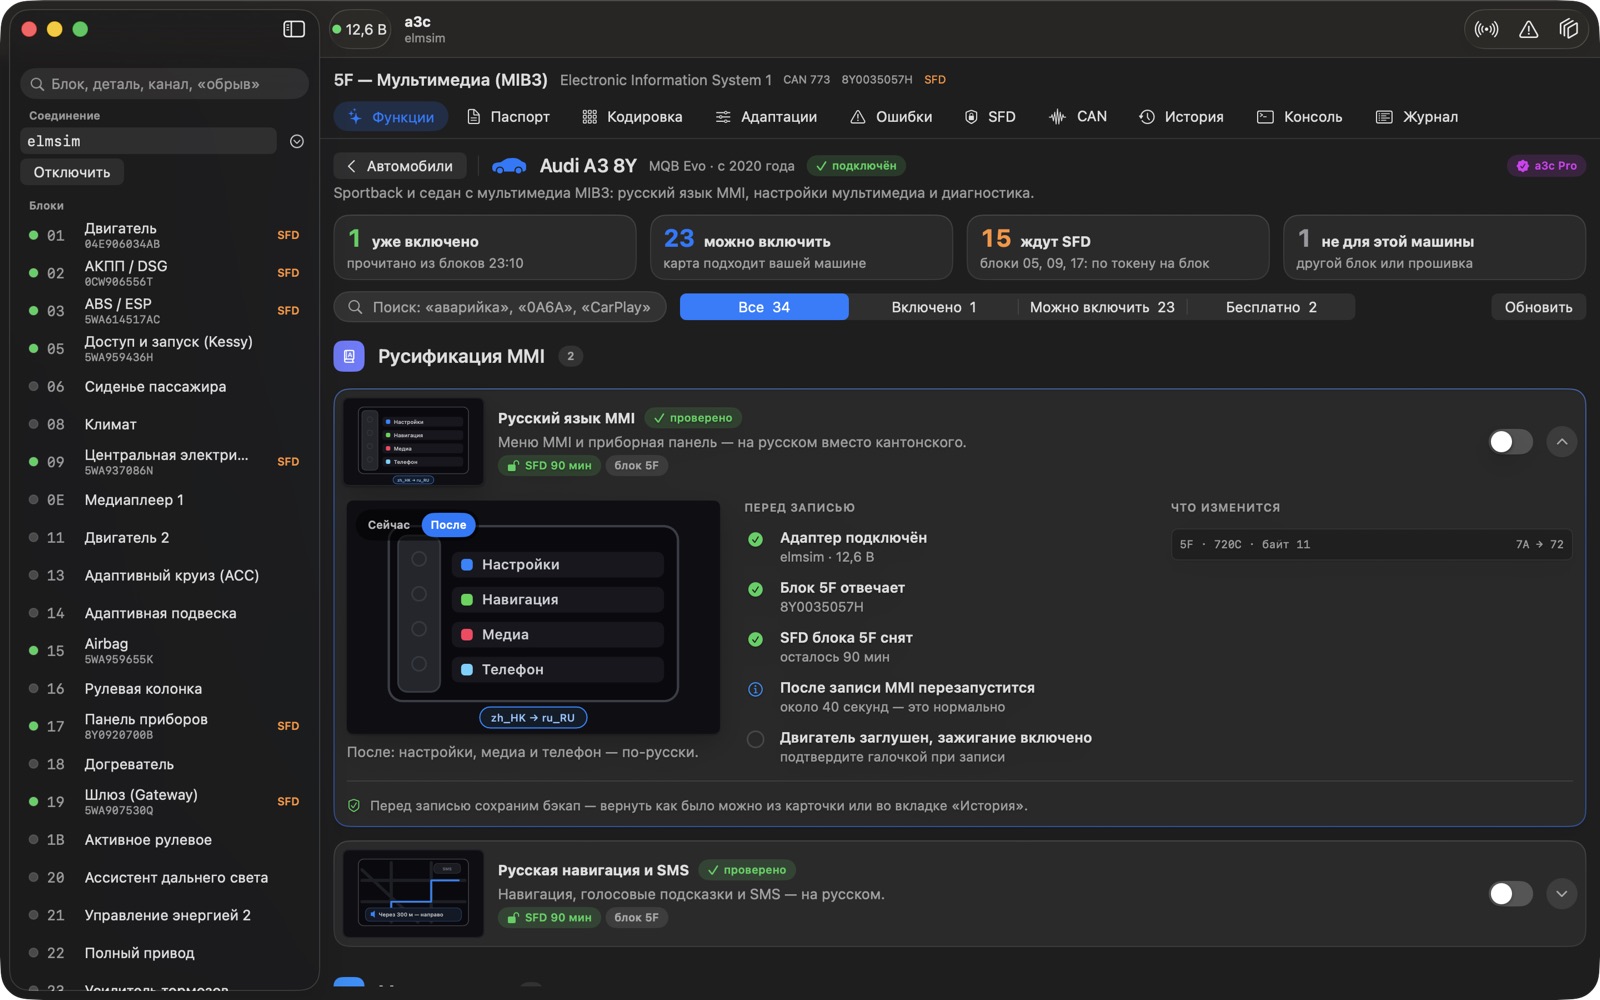This screenshot has height=1000, width=1600.
Task: Switch to the CAN tab
Action: [x=1077, y=117]
